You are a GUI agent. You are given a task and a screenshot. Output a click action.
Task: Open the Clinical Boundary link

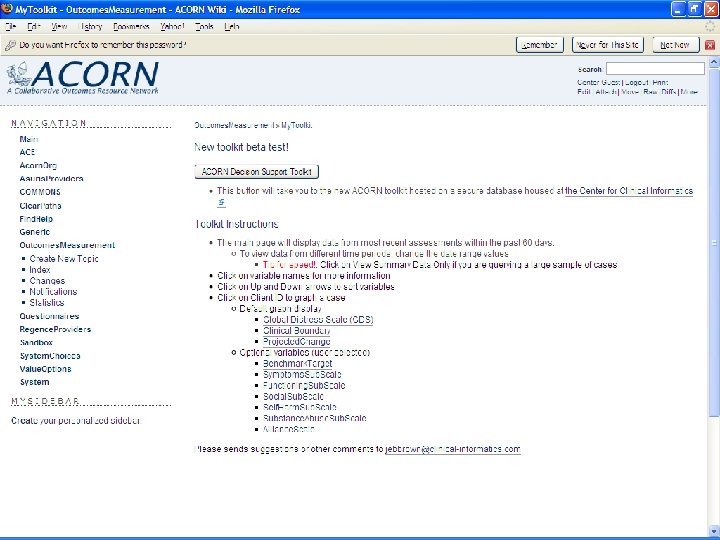pyautogui.click(x=297, y=331)
